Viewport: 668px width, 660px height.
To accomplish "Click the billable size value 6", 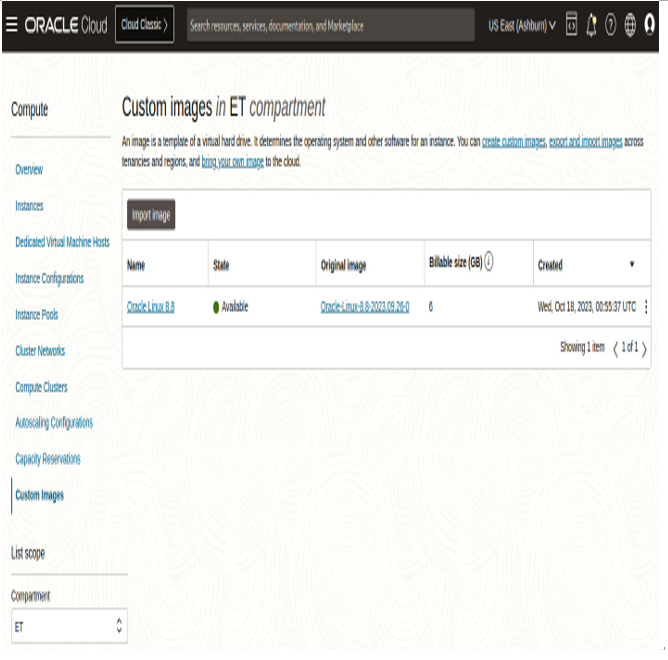I will click(x=431, y=306).
